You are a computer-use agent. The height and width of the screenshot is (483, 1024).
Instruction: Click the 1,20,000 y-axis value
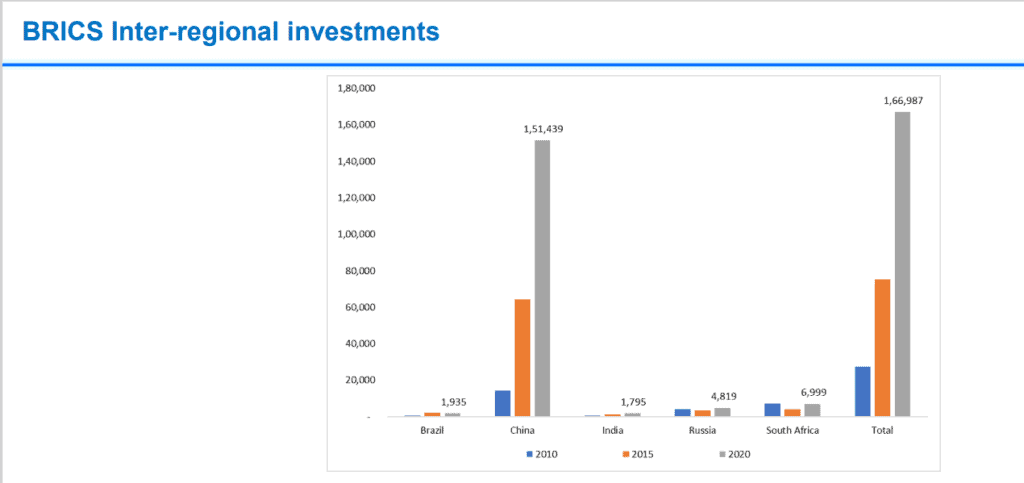pyautogui.click(x=356, y=198)
